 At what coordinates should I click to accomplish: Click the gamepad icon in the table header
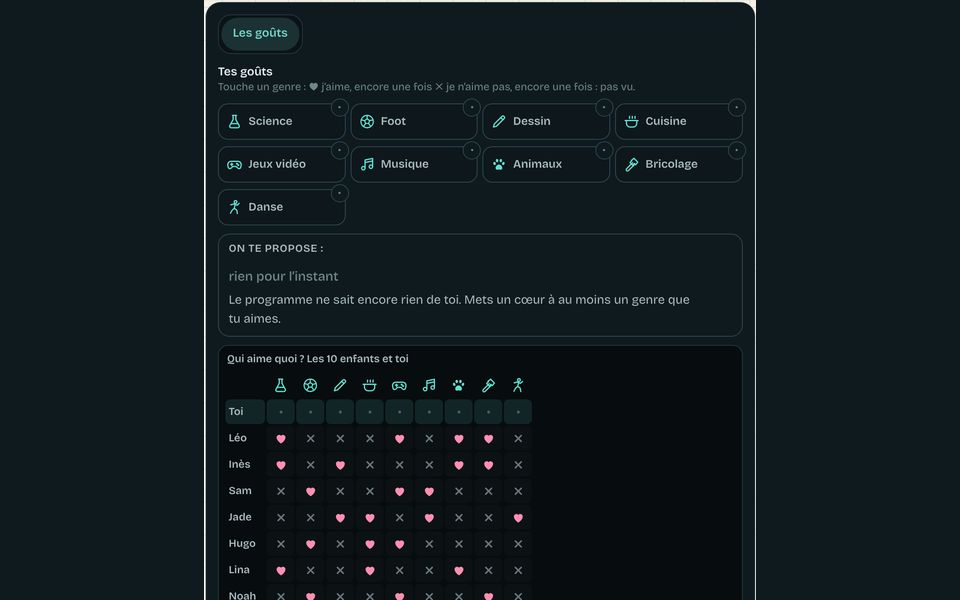tap(399, 385)
